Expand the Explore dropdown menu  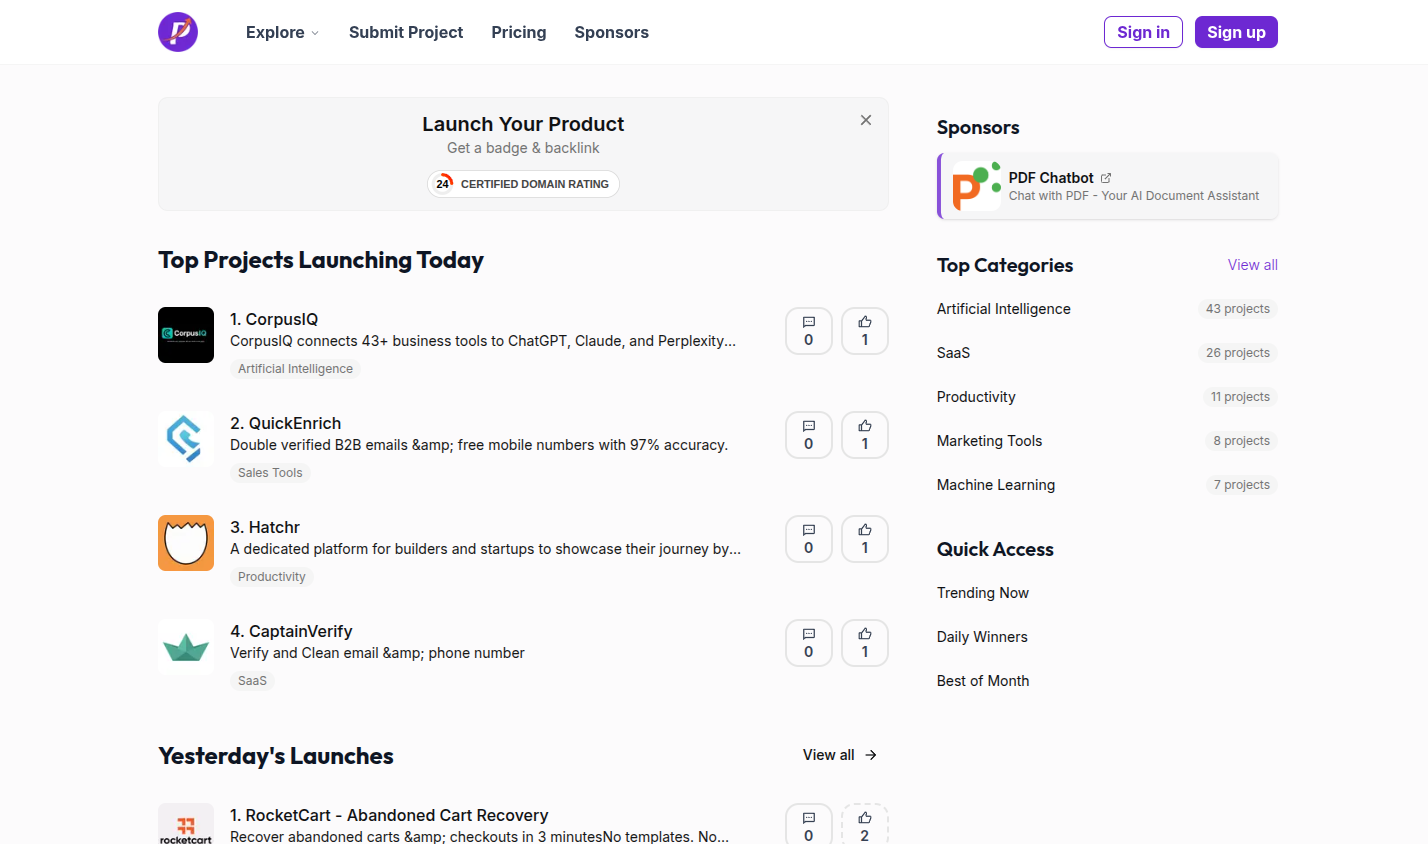282,32
